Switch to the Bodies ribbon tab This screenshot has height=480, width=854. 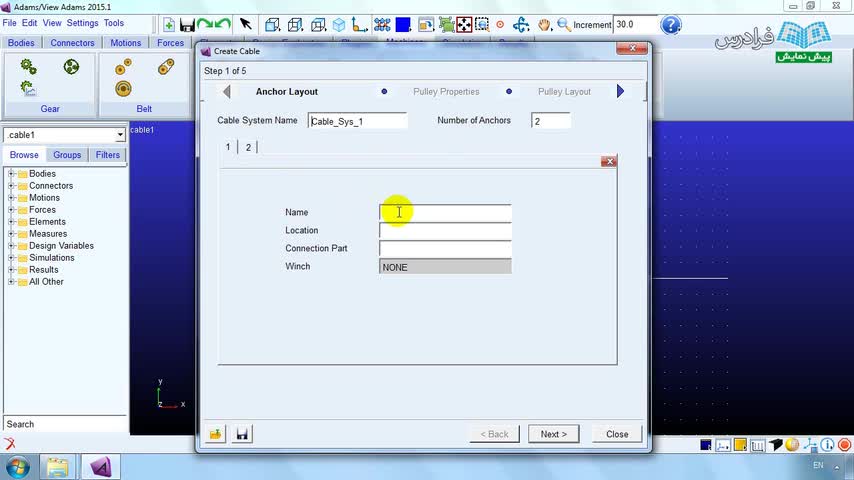pos(21,42)
